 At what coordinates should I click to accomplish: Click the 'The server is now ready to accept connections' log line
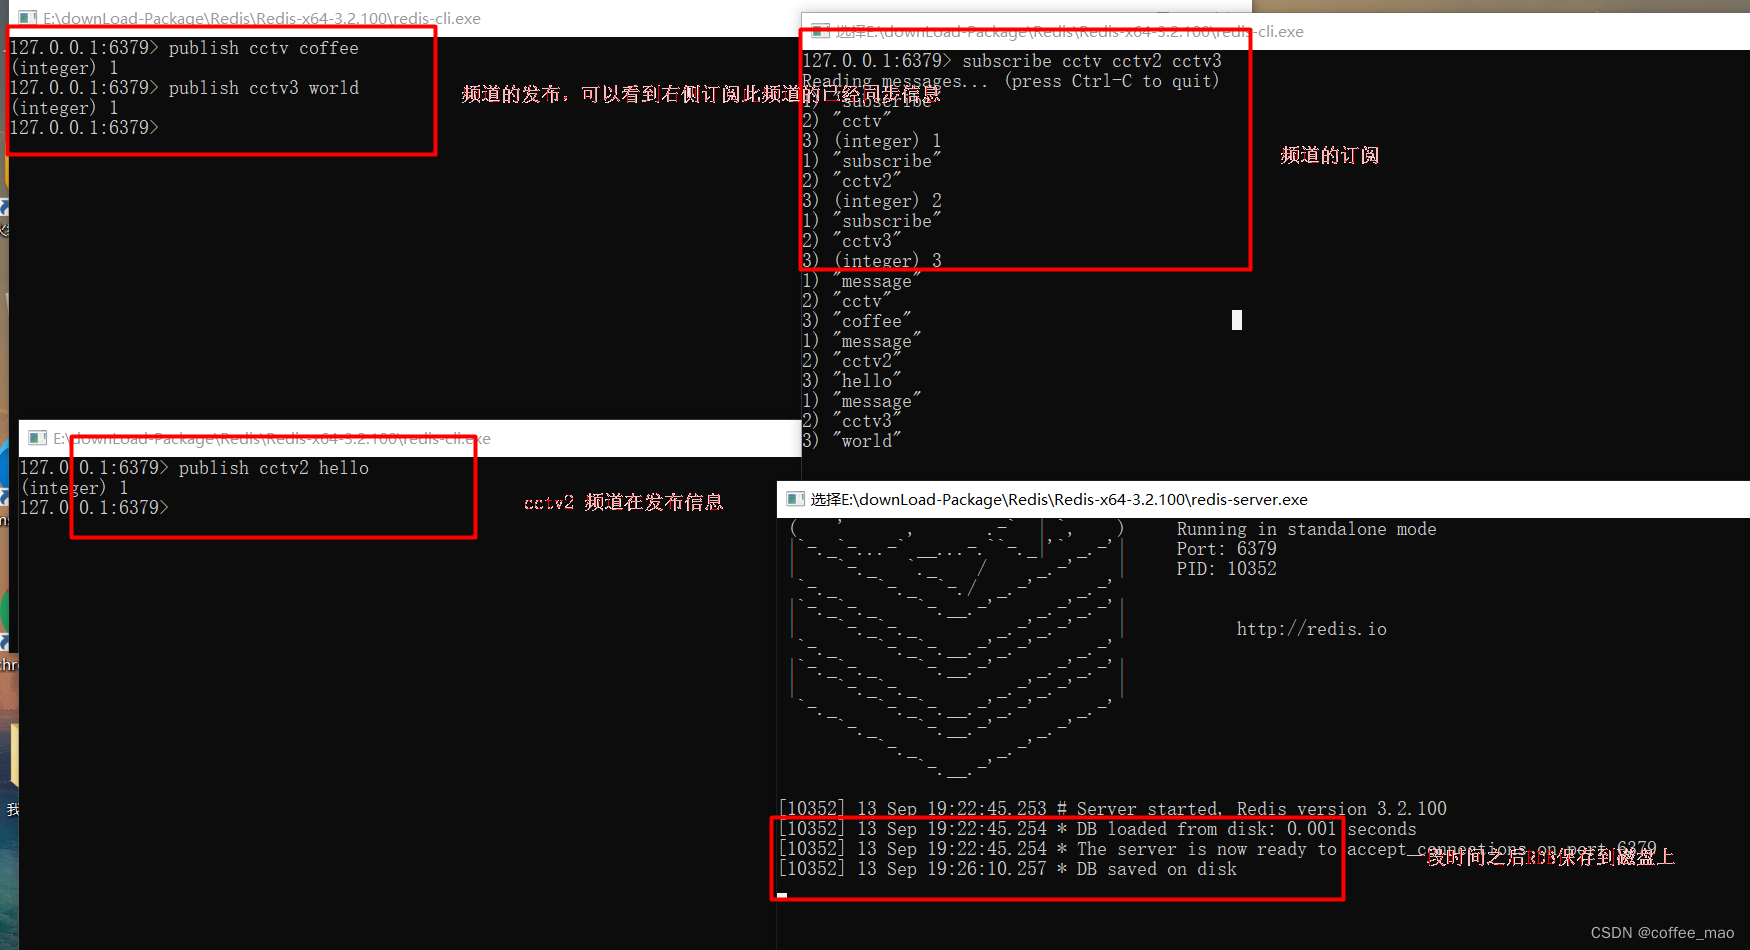[x=1218, y=849]
